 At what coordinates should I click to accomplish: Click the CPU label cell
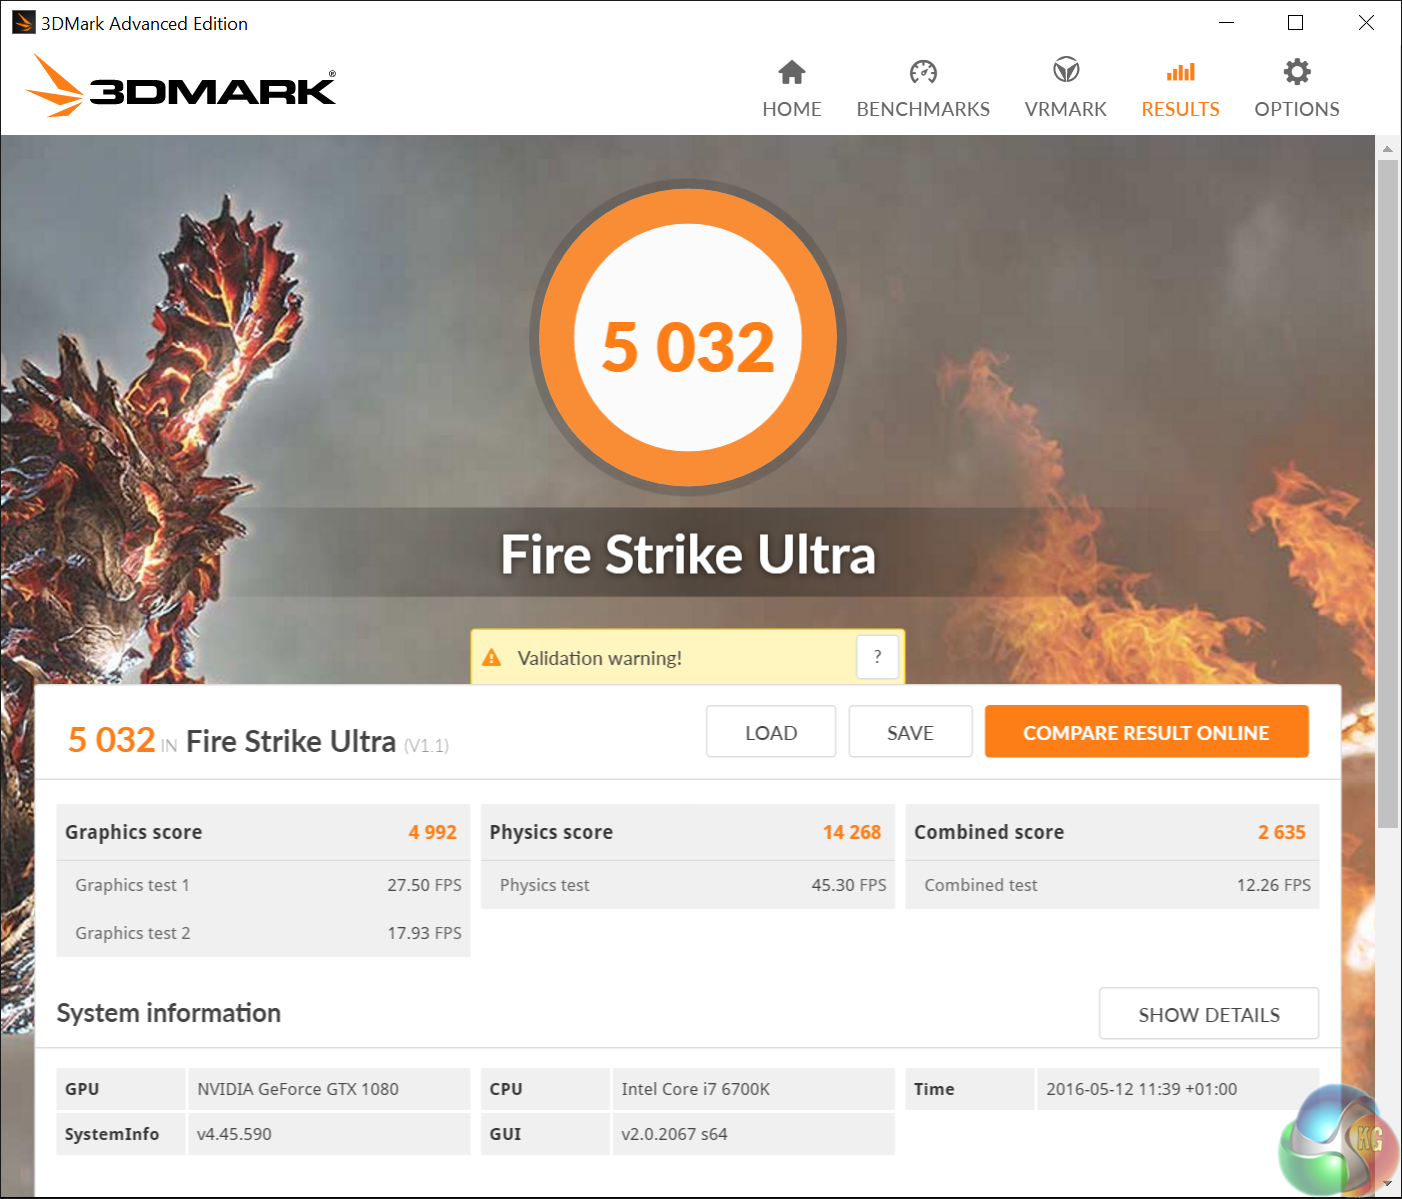click(545, 1089)
